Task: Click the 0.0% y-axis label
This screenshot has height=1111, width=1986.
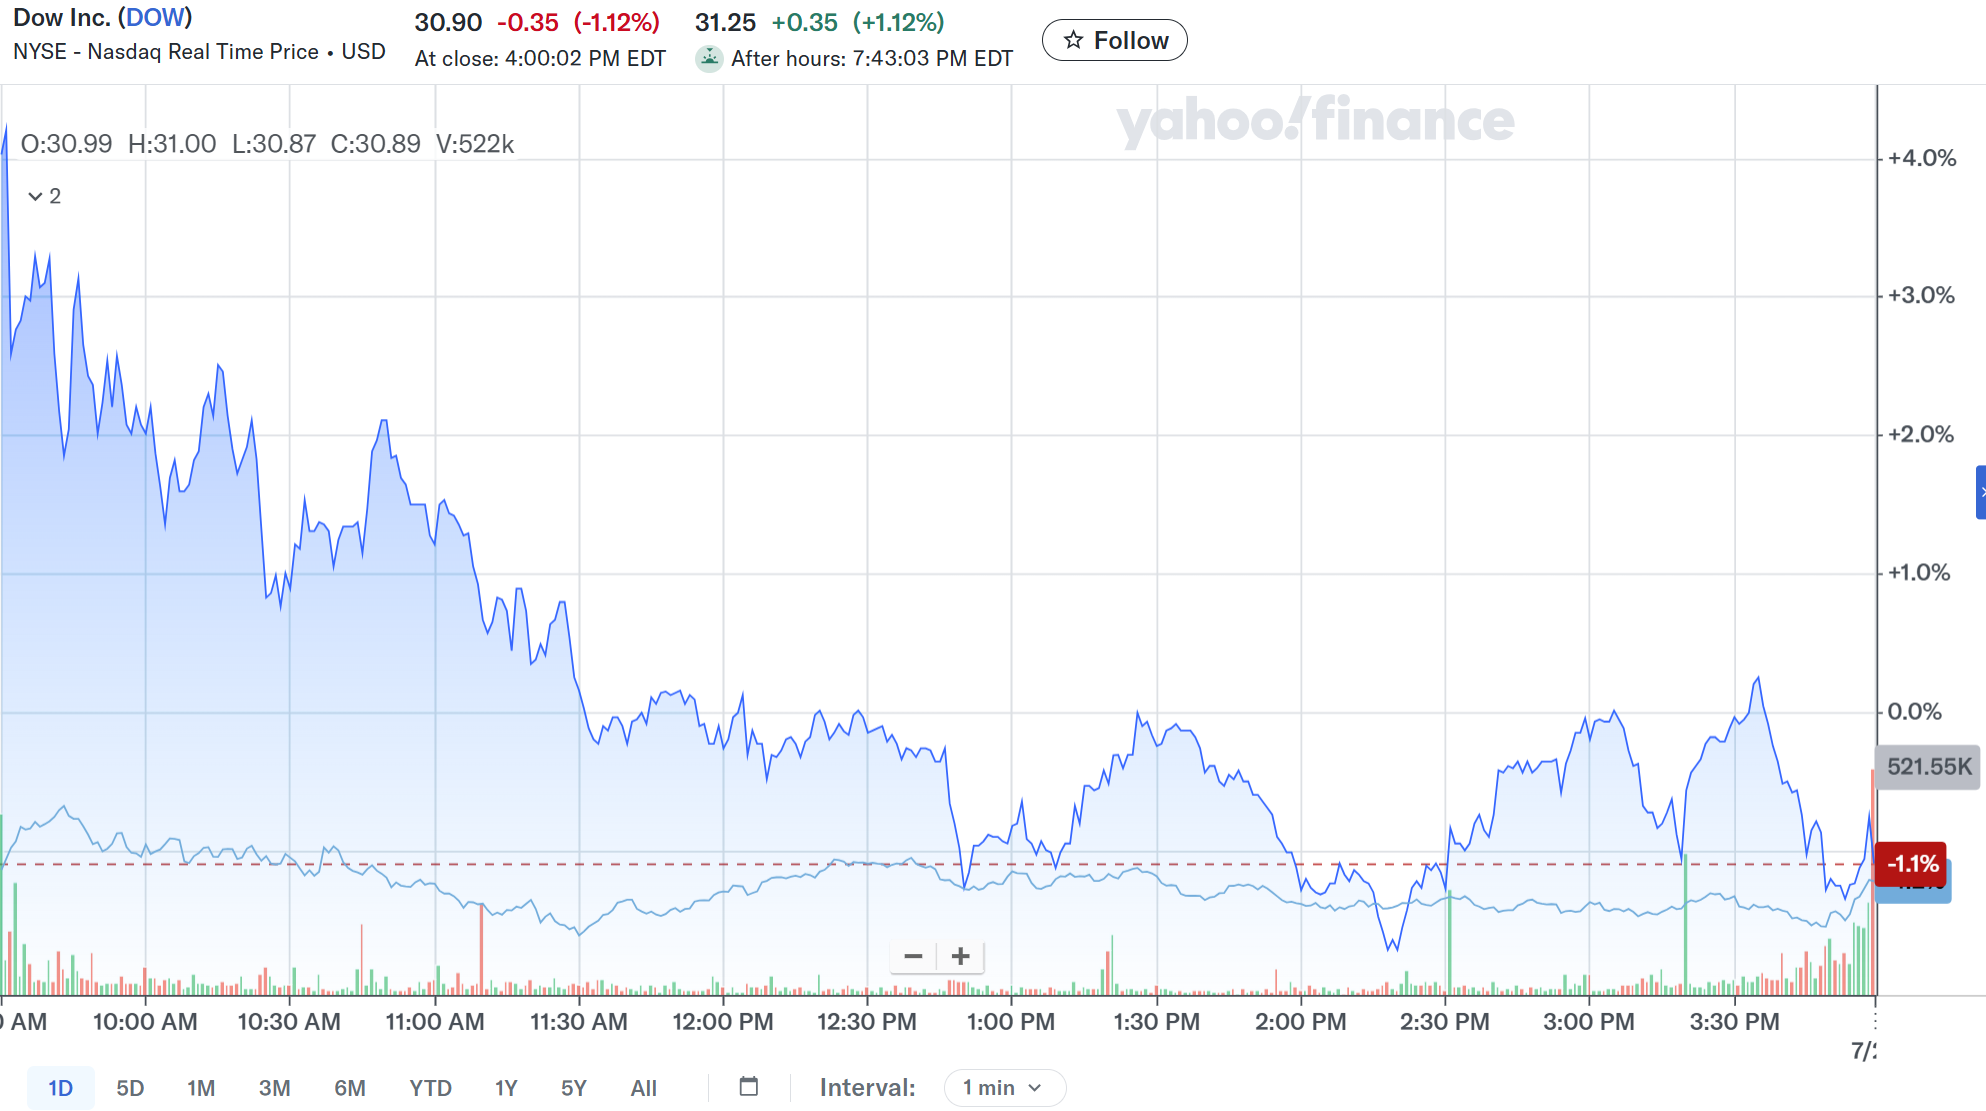Action: pyautogui.click(x=1914, y=712)
